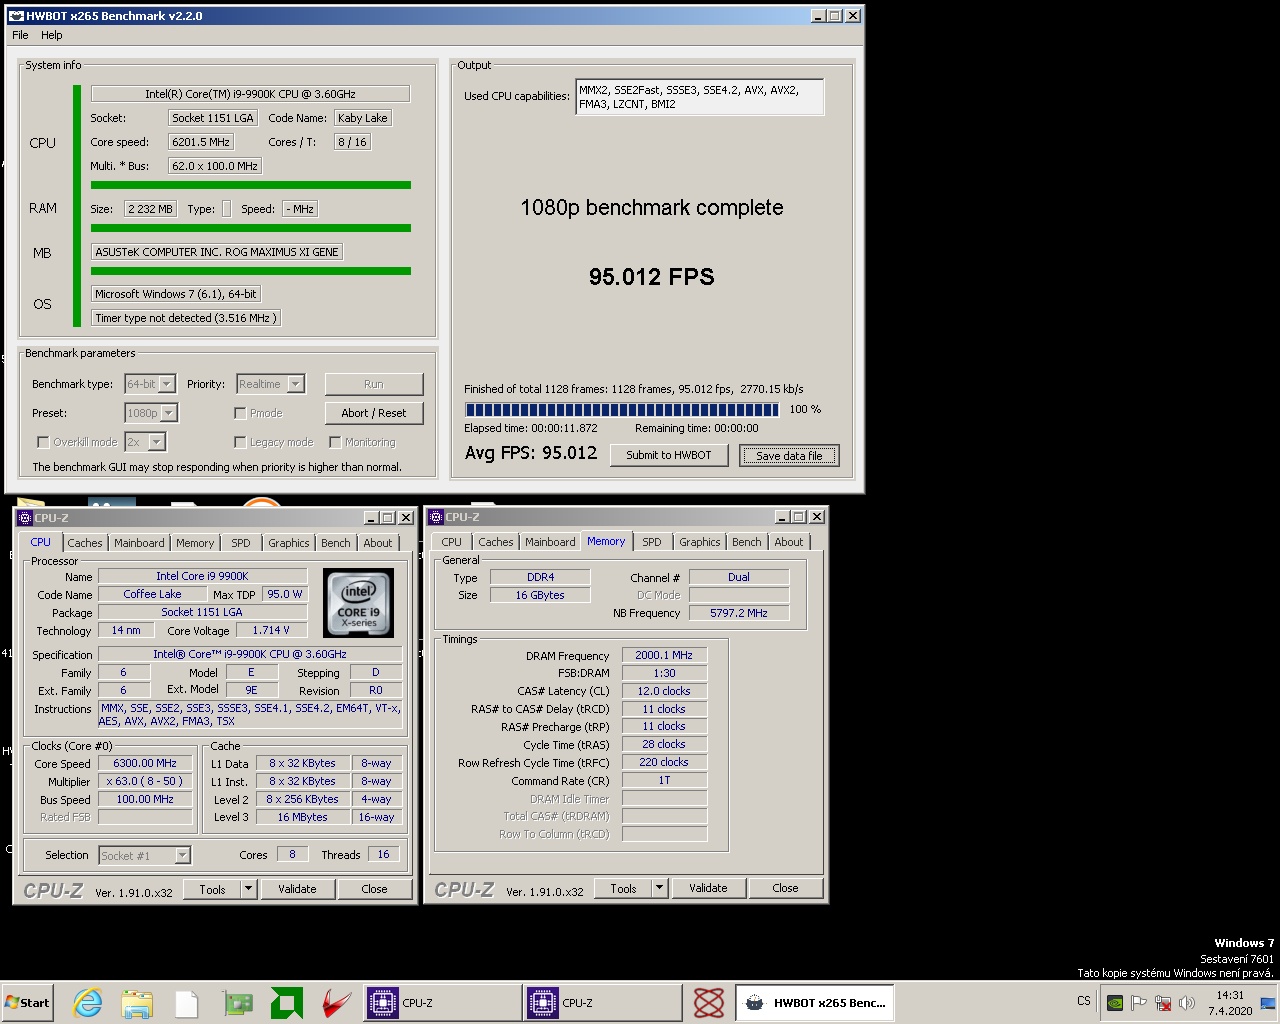This screenshot has width=1280, height=1024.
Task: Open Benchmark type 64-bit dropdown
Action: [150, 384]
